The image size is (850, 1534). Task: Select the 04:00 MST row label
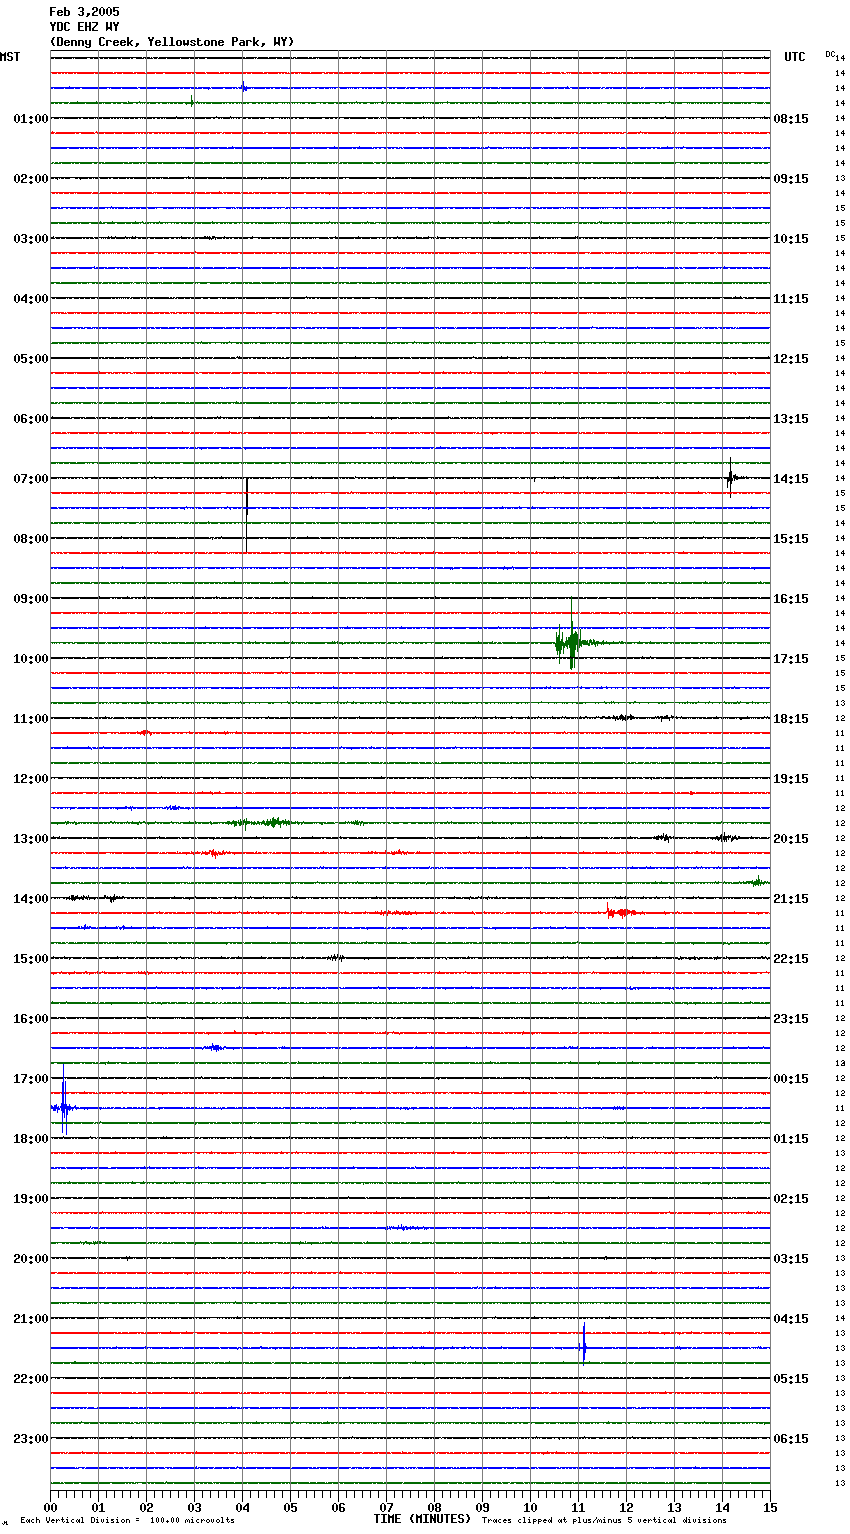31,299
